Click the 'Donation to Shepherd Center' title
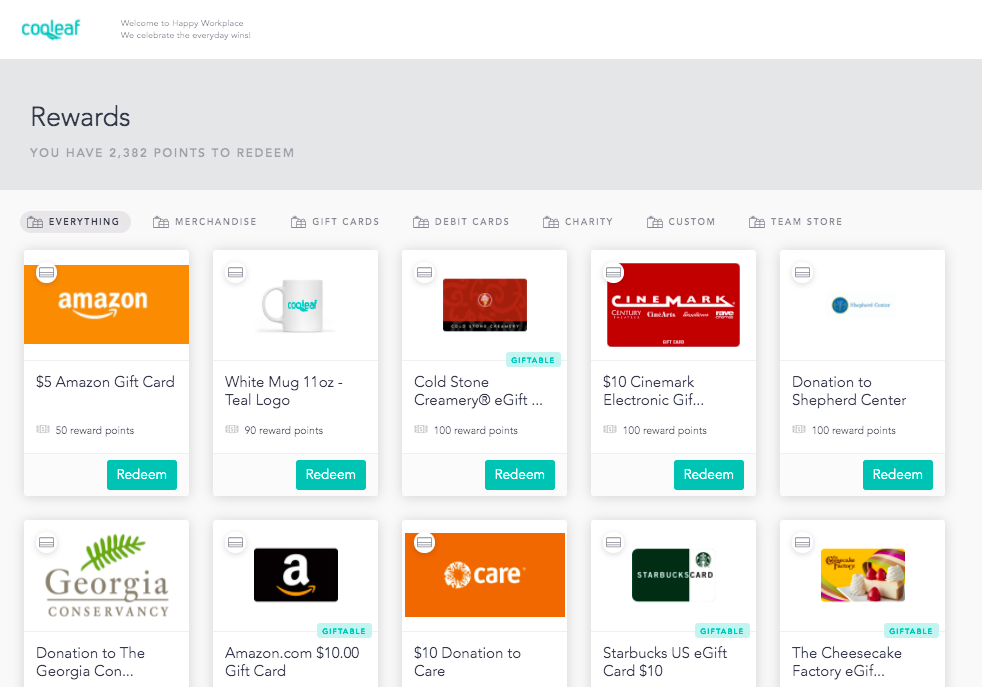Viewport: 982px width, 687px height. click(x=849, y=391)
